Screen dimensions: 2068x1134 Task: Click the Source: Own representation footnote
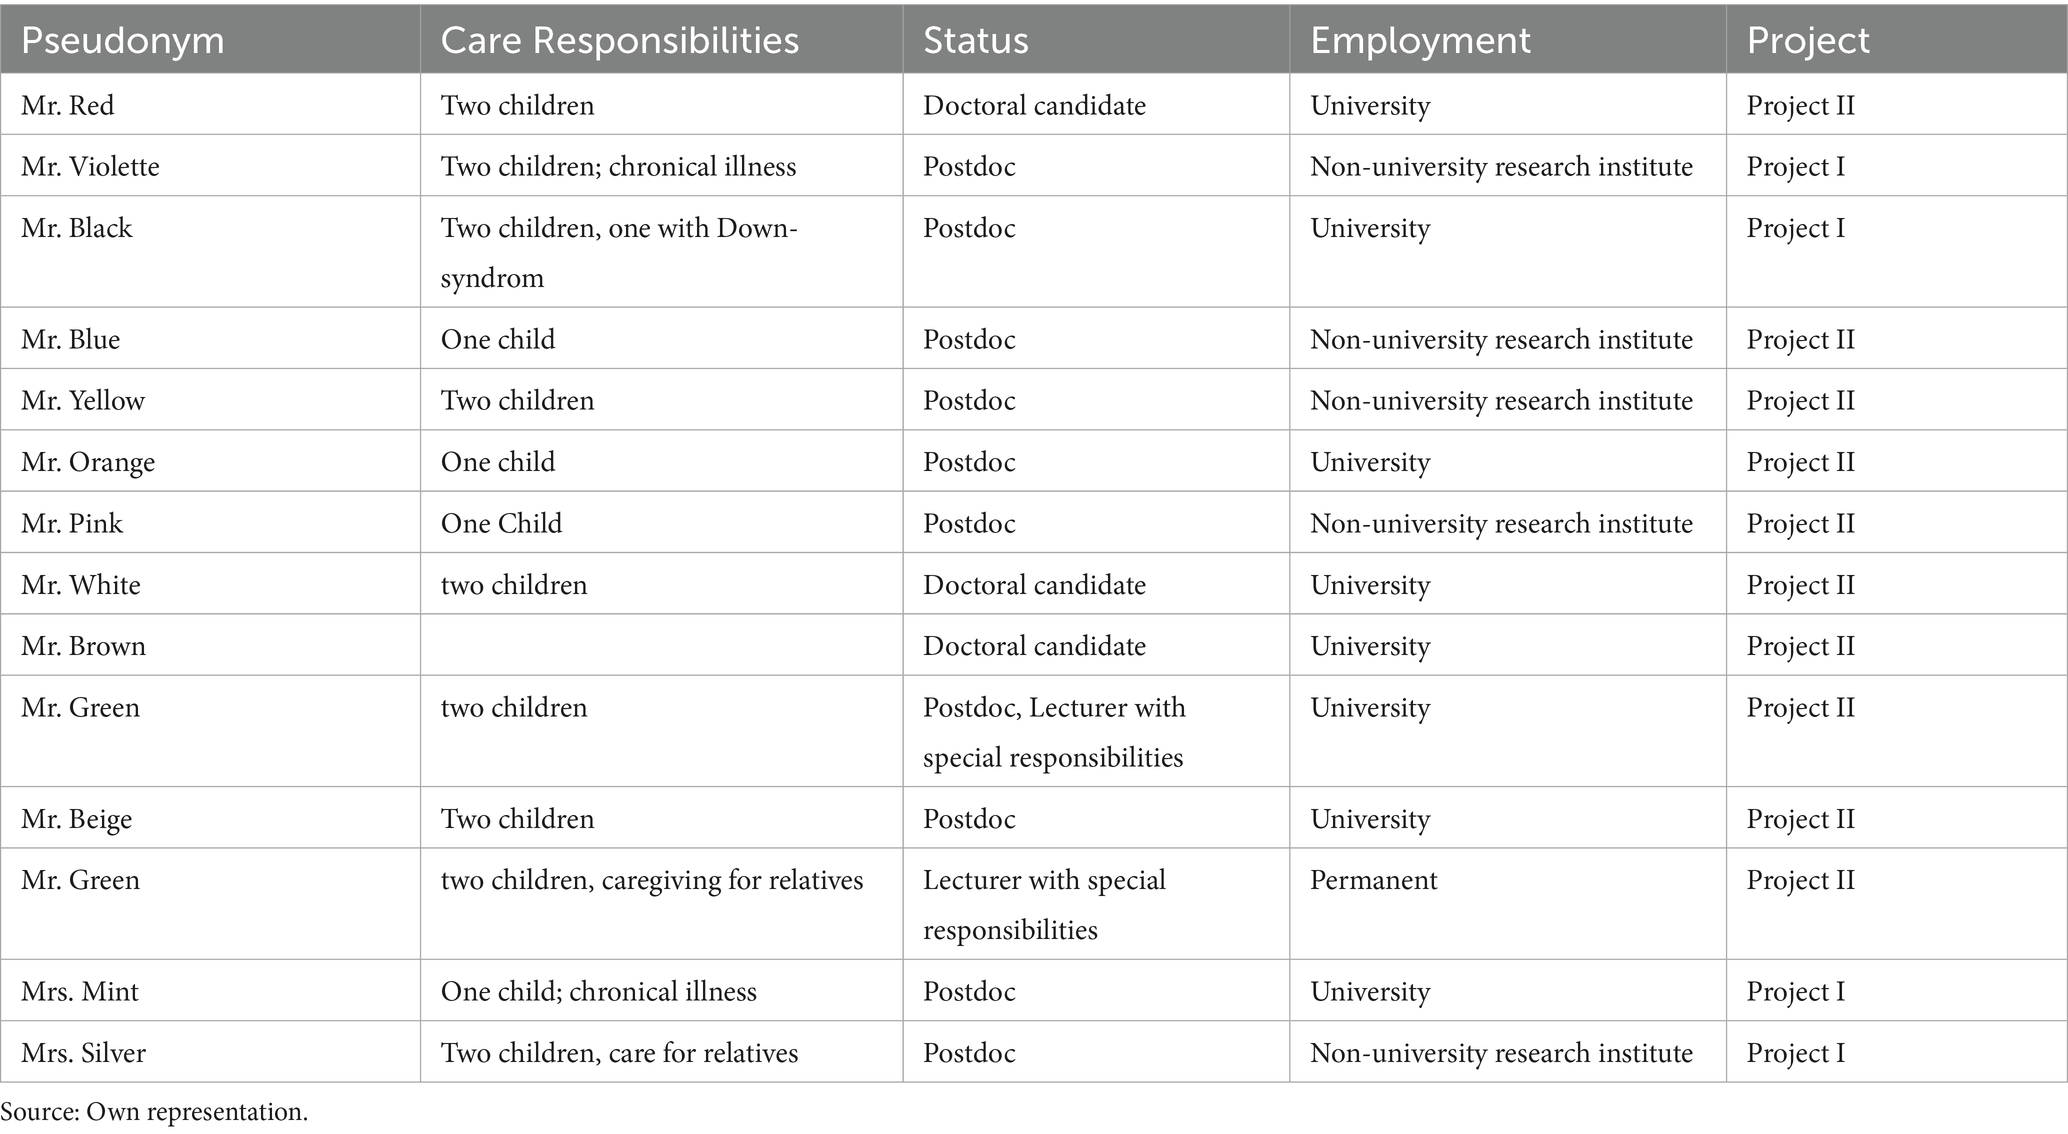154,1112
